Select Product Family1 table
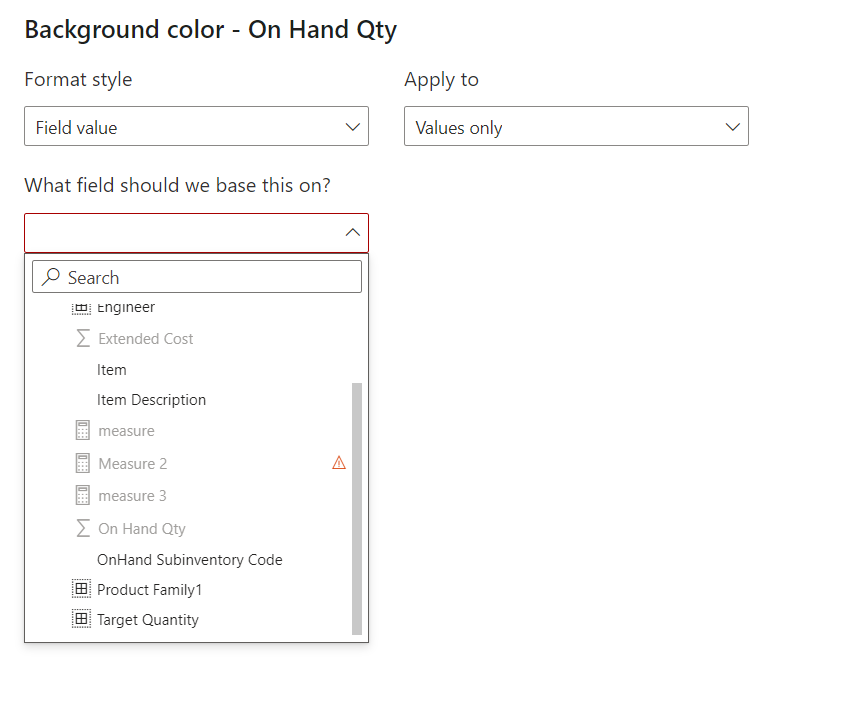Image resolution: width=862 pixels, height=711 pixels. (150, 589)
